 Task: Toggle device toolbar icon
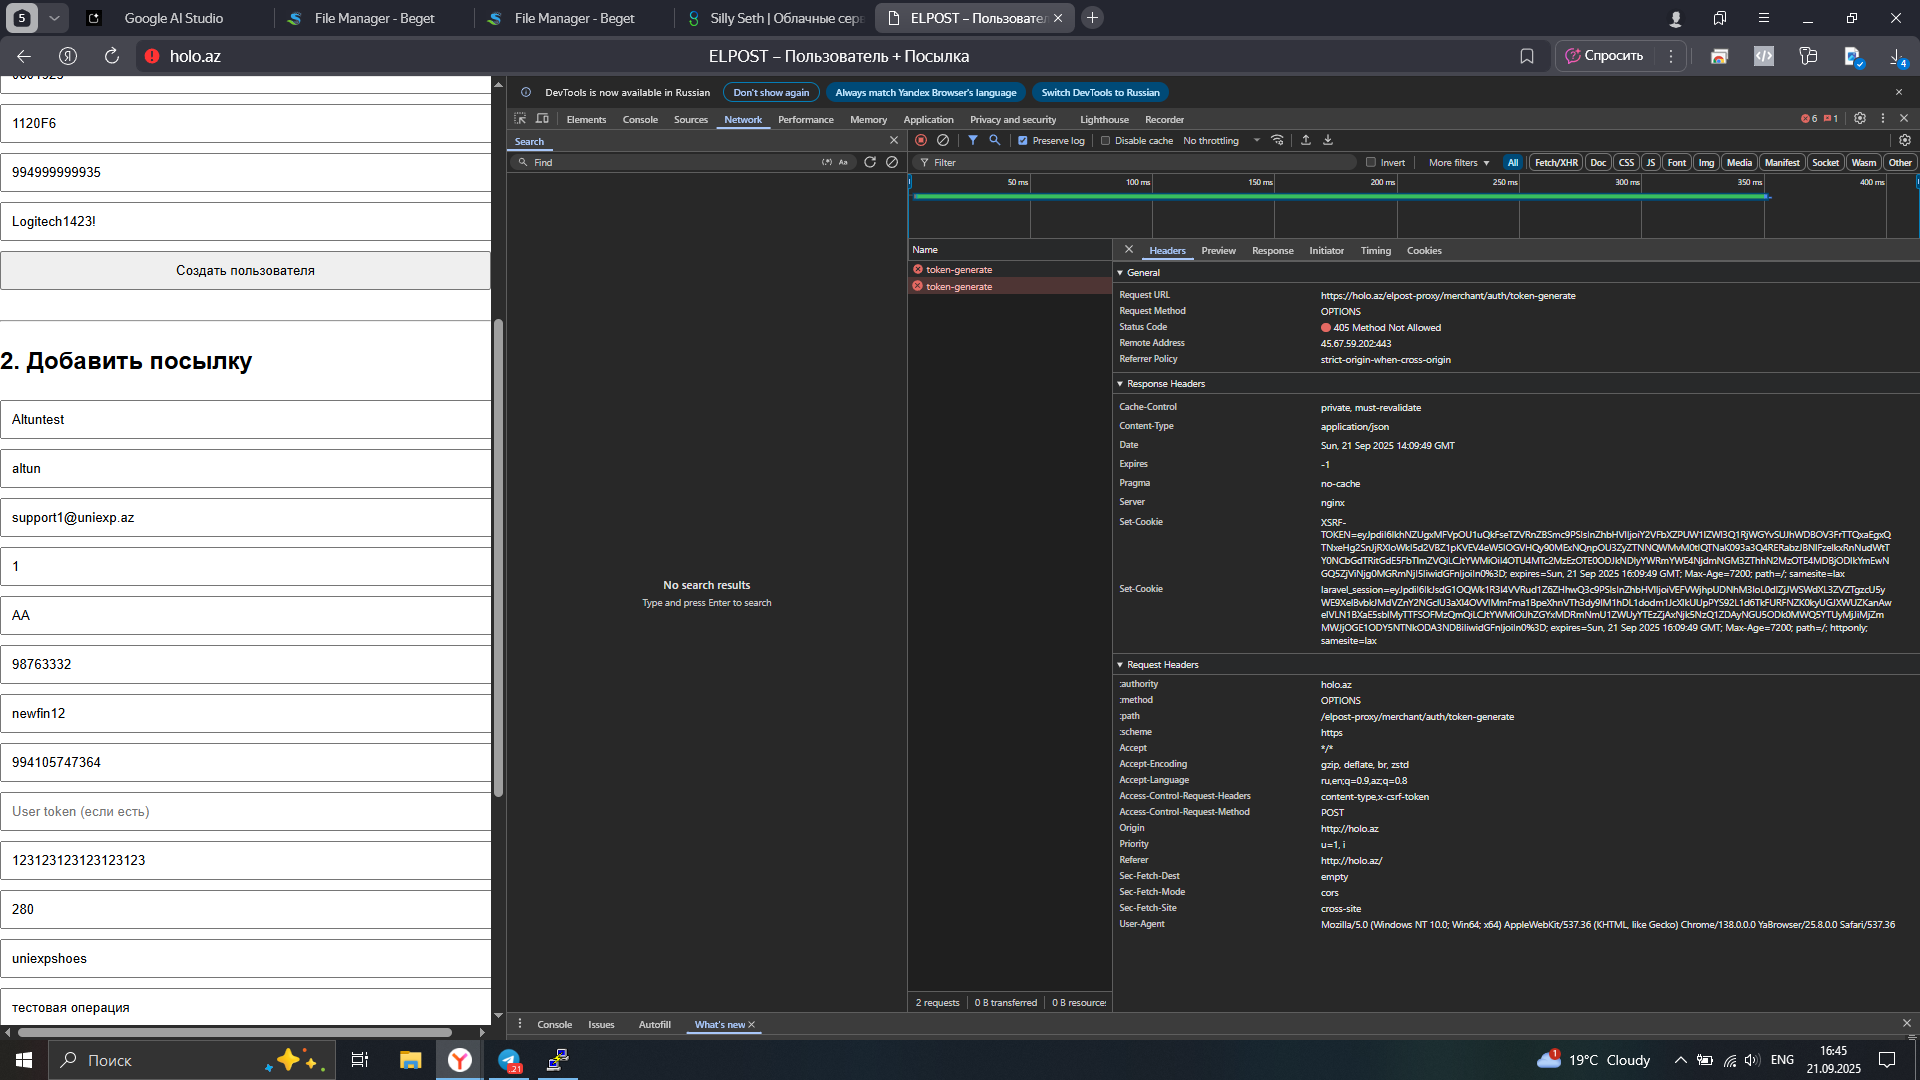click(543, 119)
